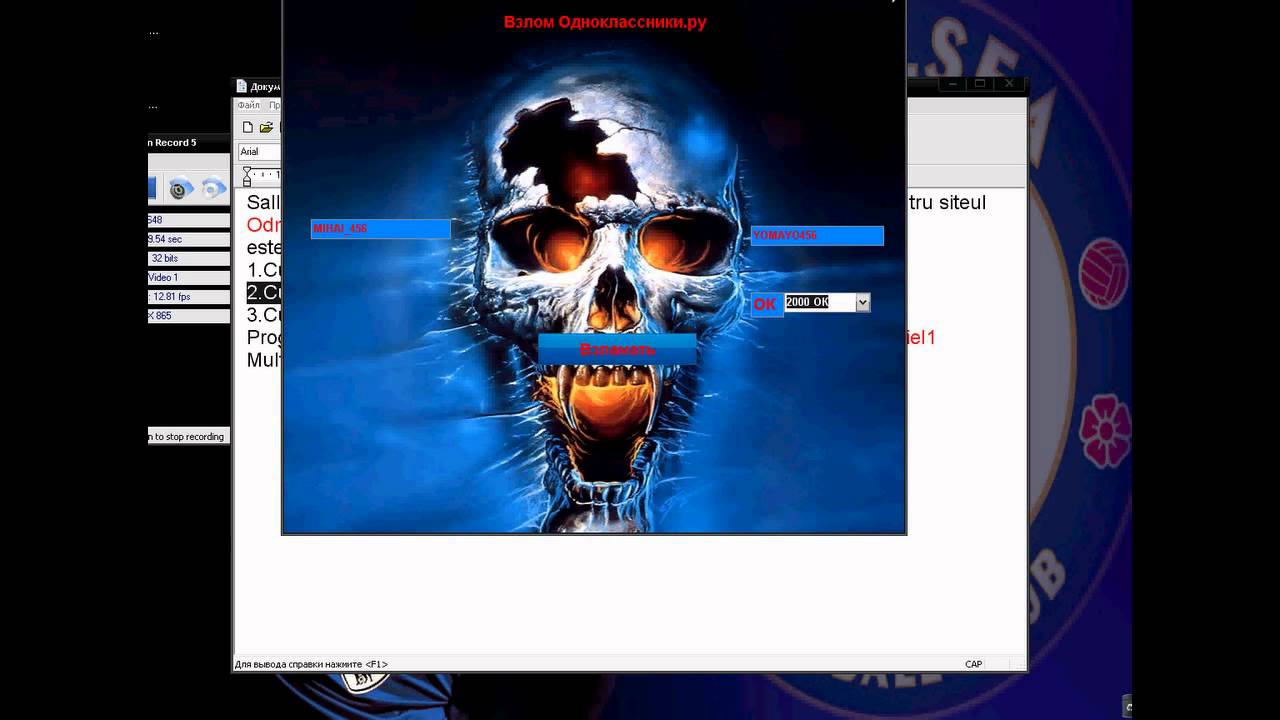The height and width of the screenshot is (720, 1280).
Task: Click the 32 bits field in recorder
Action: pyautogui.click(x=189, y=258)
